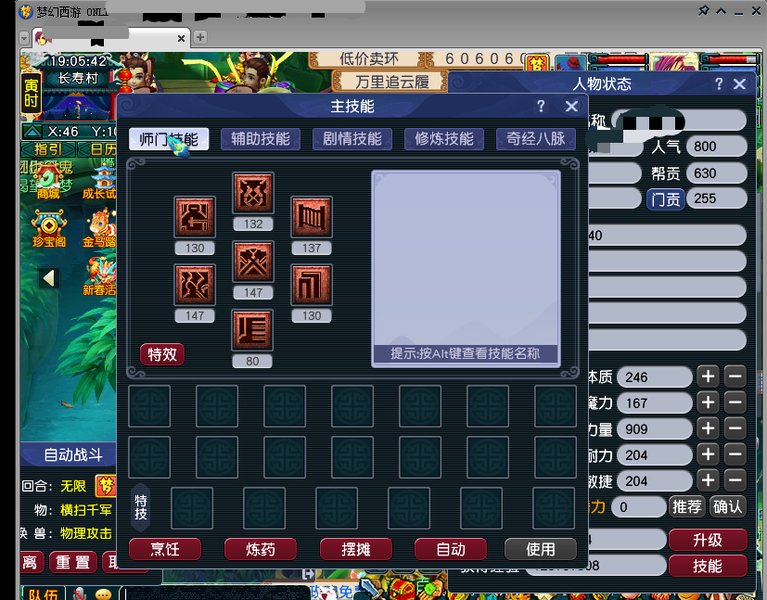Open the 成长试 growth trial icon
This screenshot has height=600, width=767.
(99, 181)
